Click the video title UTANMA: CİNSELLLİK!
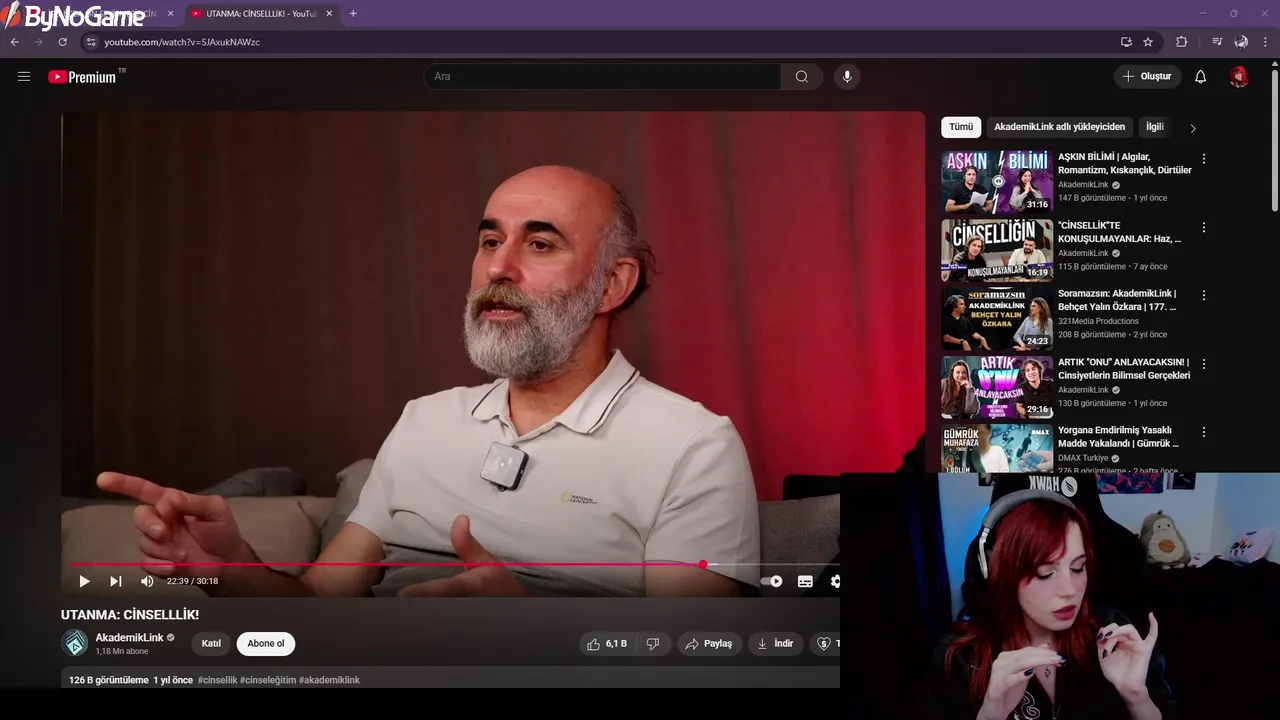This screenshot has width=1280, height=720. [x=130, y=615]
